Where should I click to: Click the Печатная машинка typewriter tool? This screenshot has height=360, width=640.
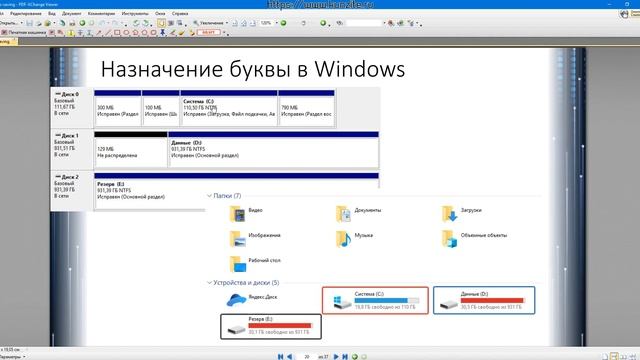pos(24,33)
